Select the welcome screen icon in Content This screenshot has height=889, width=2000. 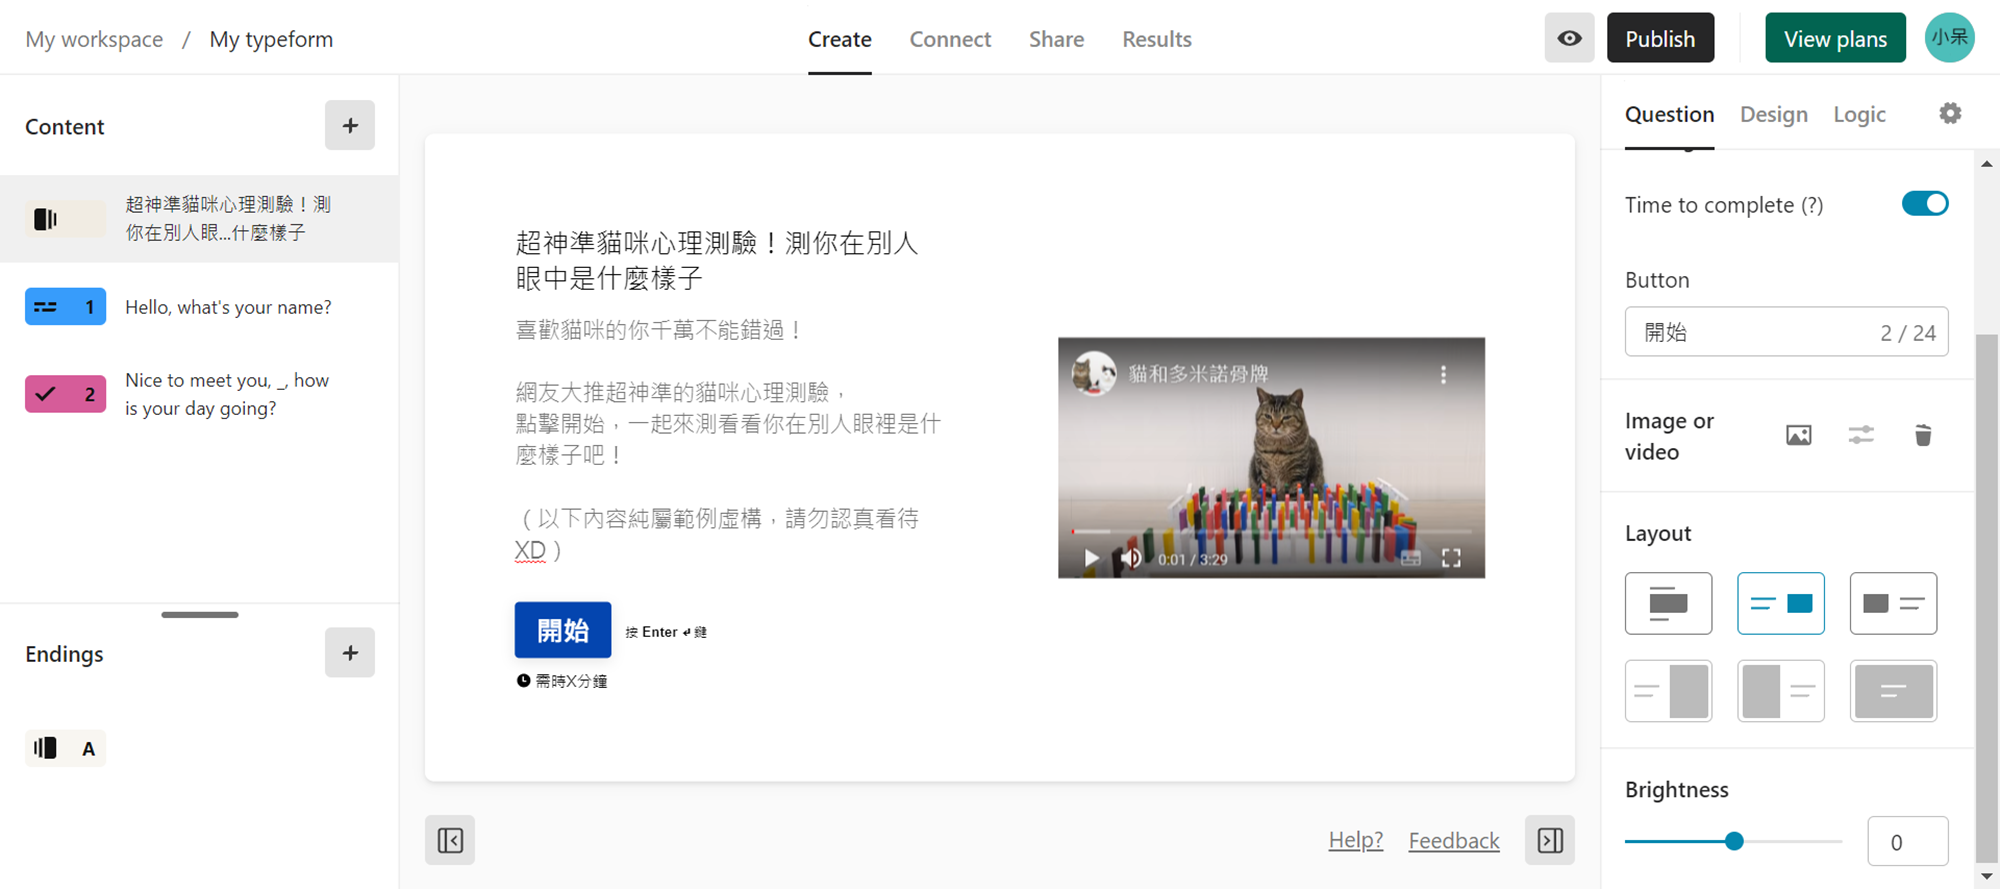pyautogui.click(x=65, y=219)
